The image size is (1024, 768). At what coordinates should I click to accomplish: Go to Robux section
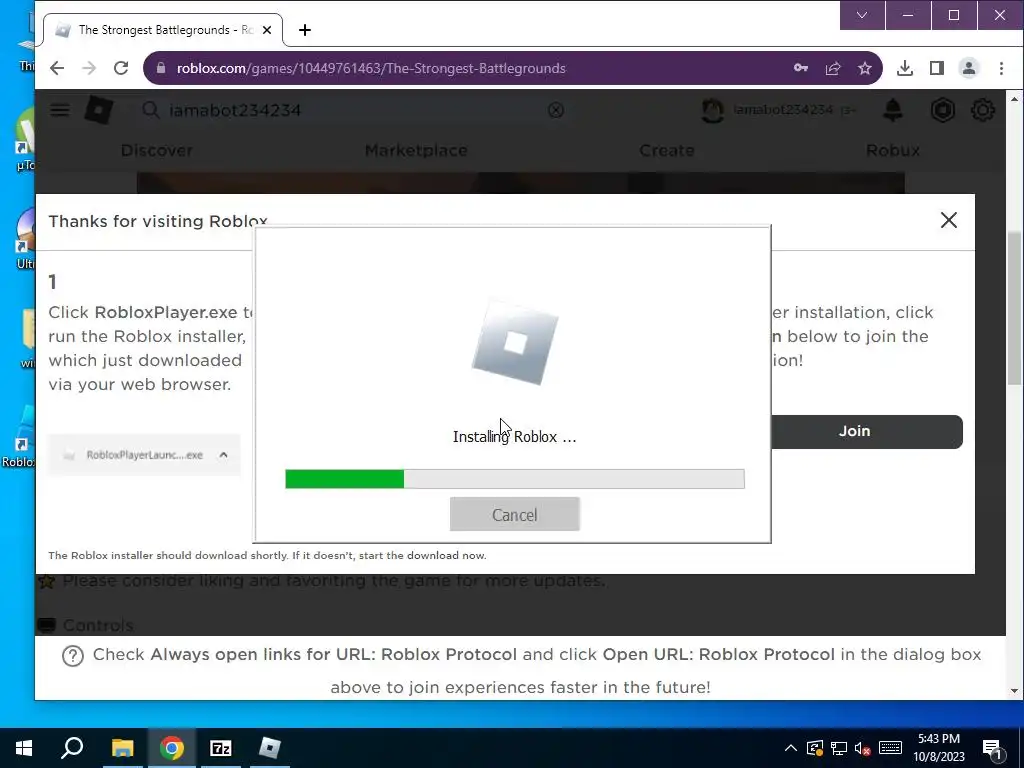tap(893, 150)
